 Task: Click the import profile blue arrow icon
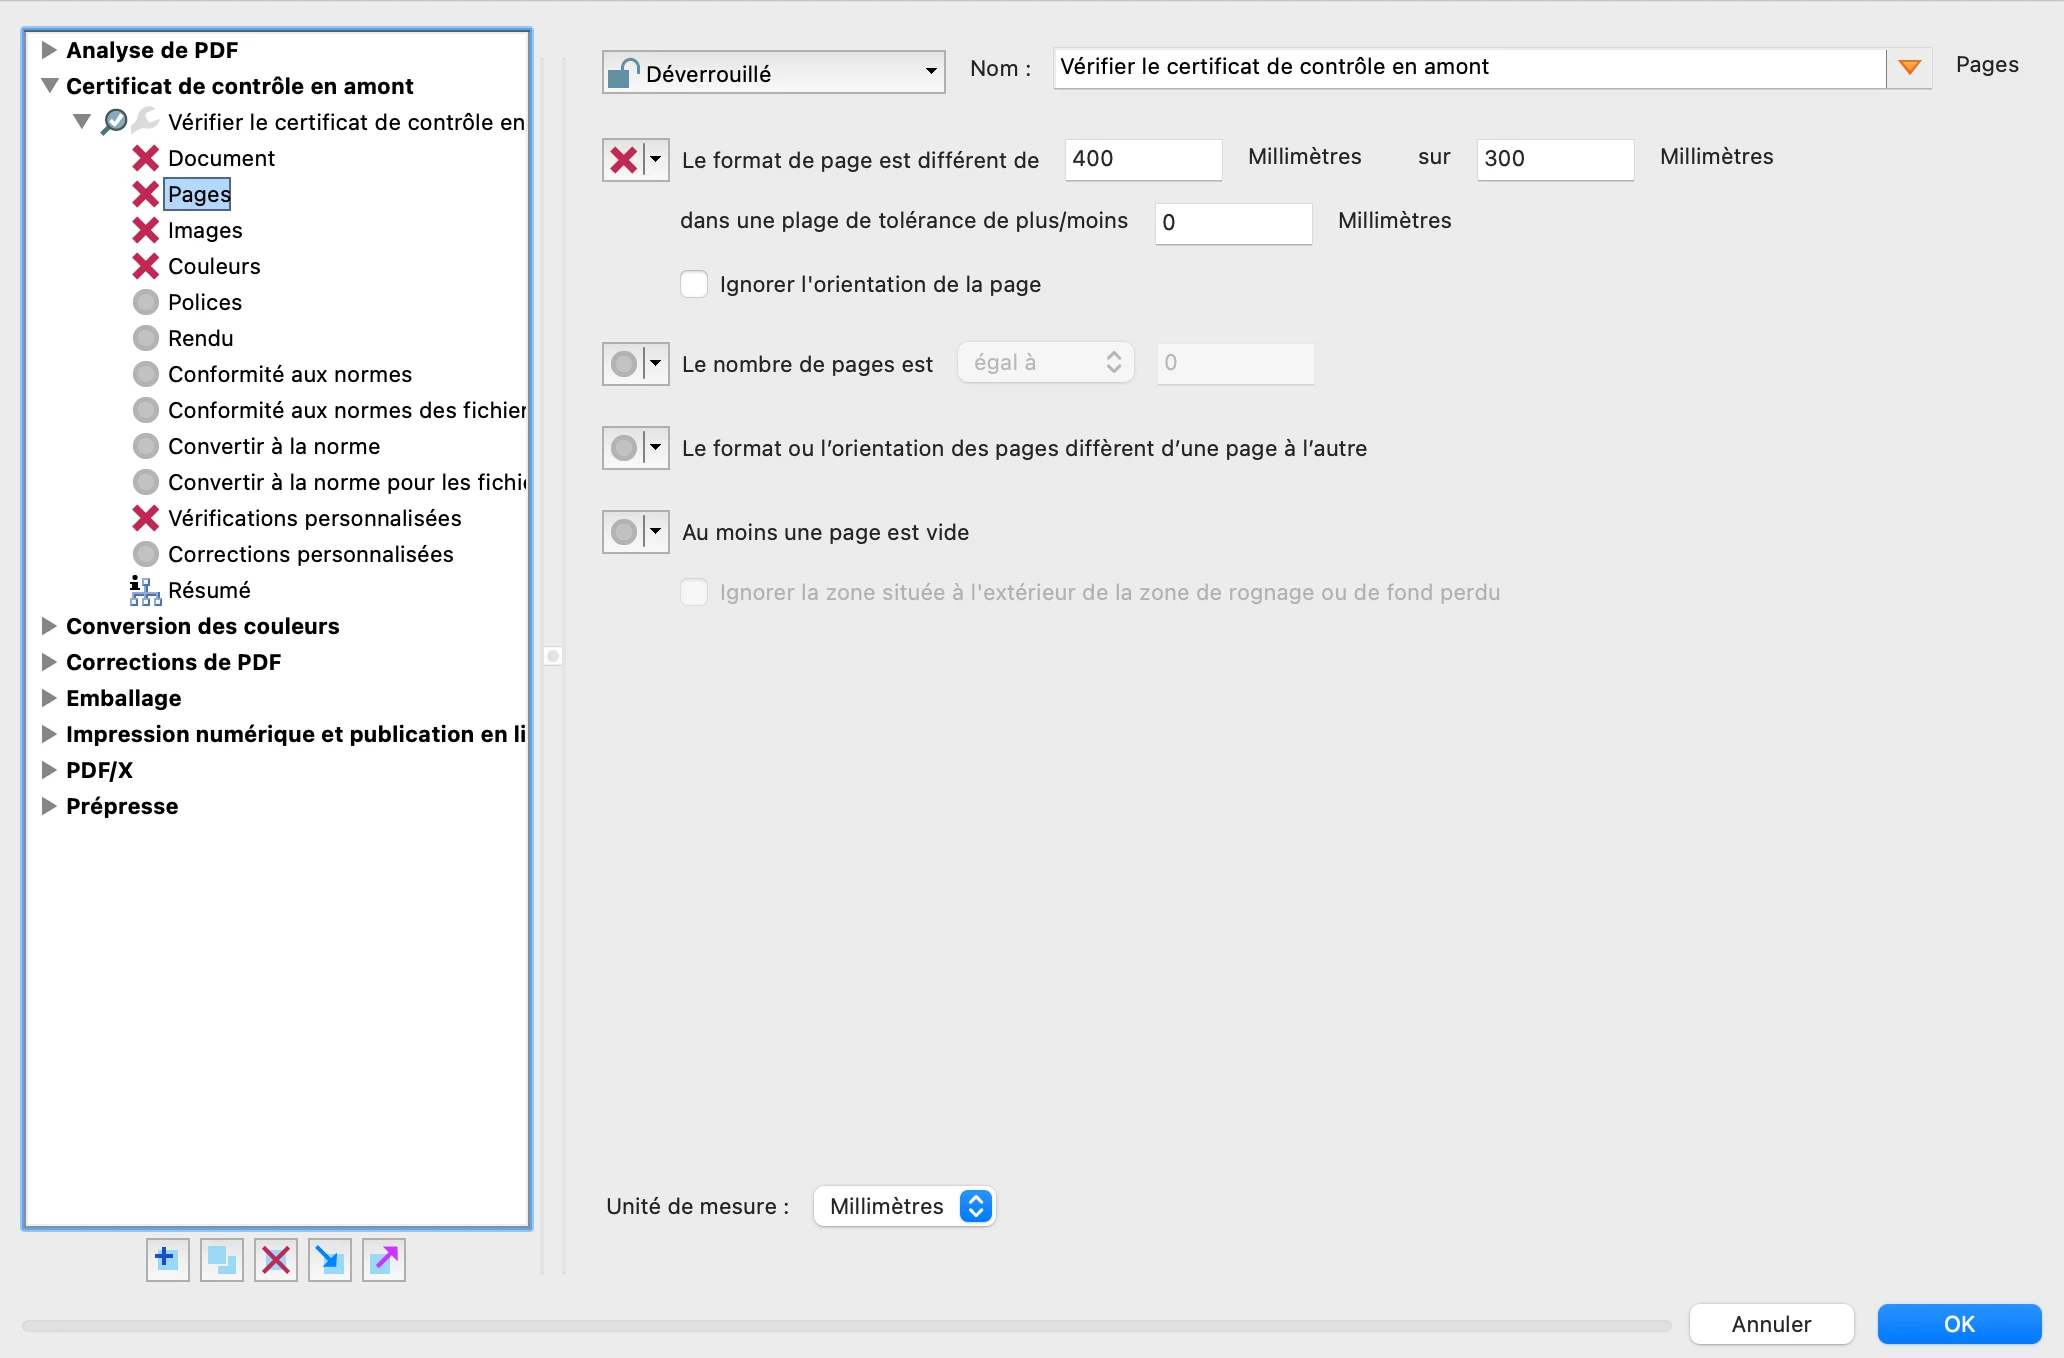(329, 1260)
